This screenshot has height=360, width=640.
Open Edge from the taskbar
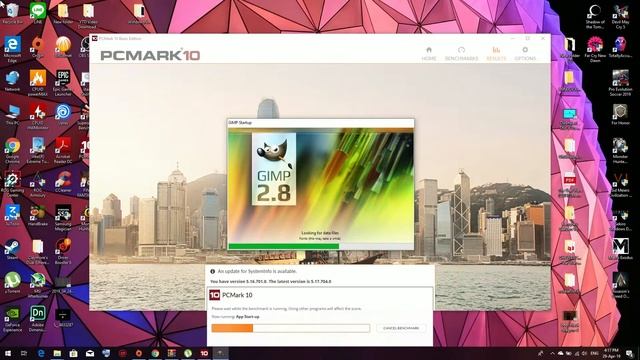pos(41,353)
